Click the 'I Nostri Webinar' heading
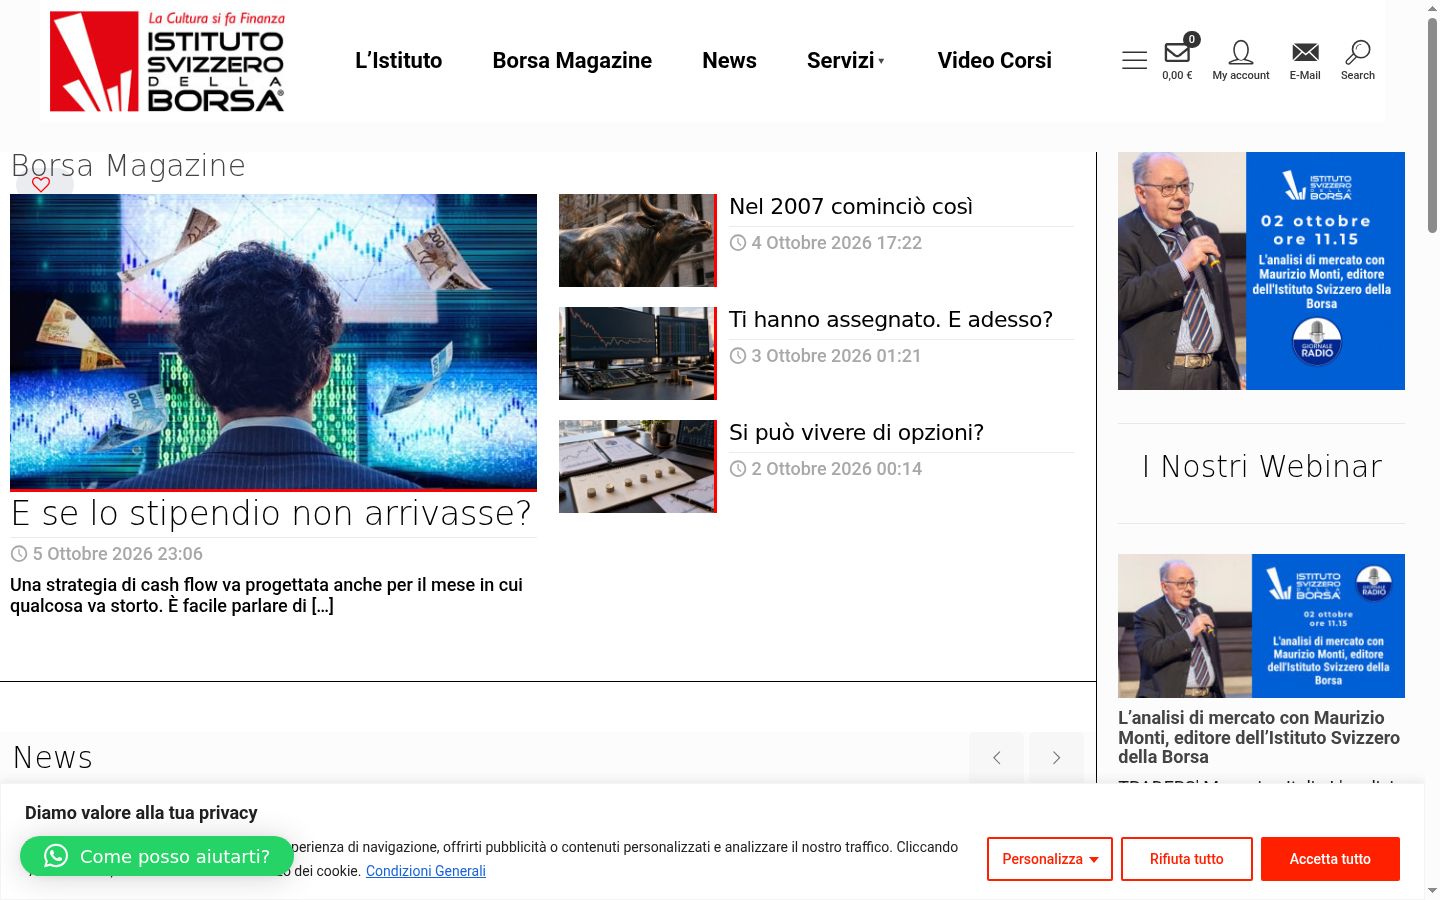This screenshot has height=900, width=1440. (x=1262, y=466)
